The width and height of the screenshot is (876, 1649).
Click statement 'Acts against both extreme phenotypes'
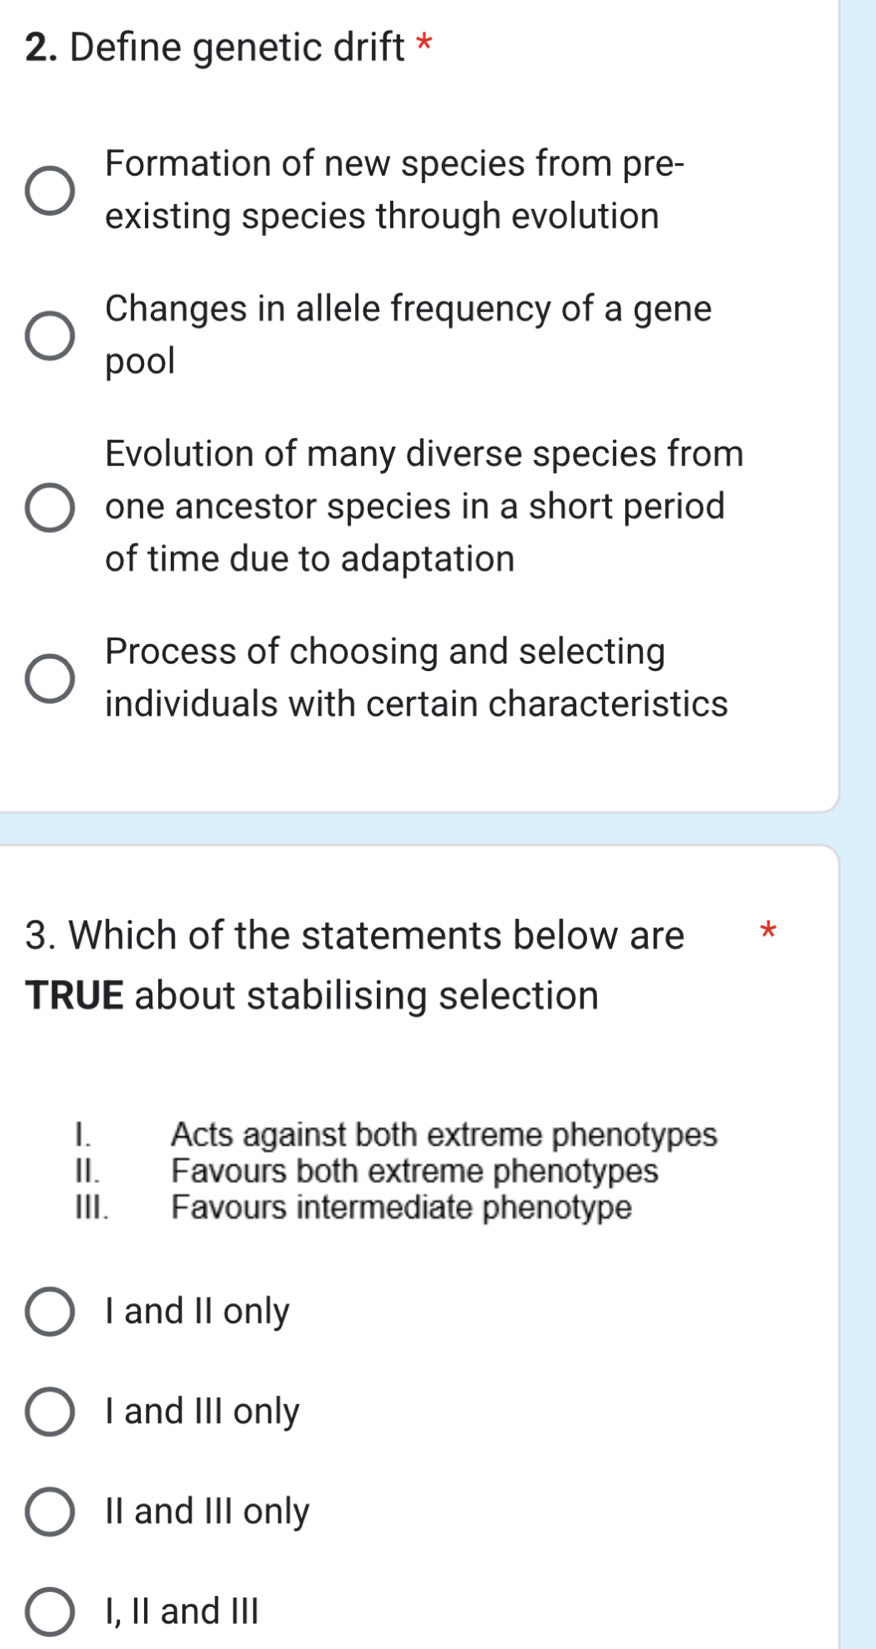click(443, 1135)
